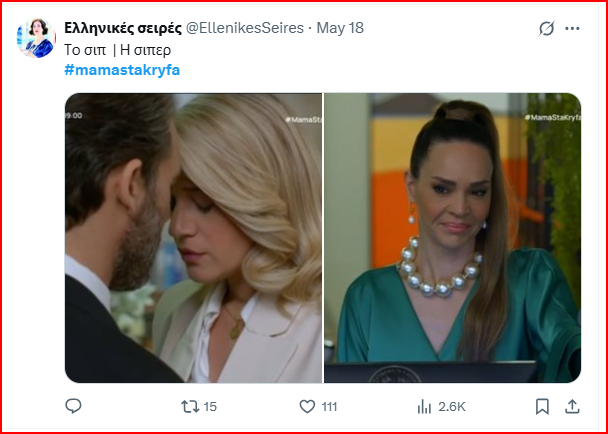This screenshot has width=608, height=434.
Task: Click the Grok circle icon beside the date
Action: (546, 29)
